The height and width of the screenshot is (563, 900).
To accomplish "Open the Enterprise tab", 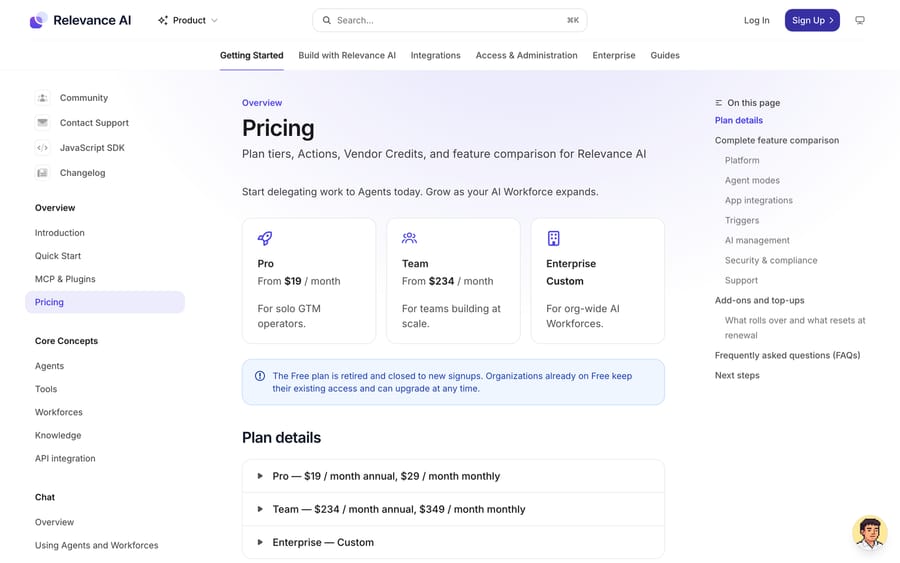I will 614,55.
